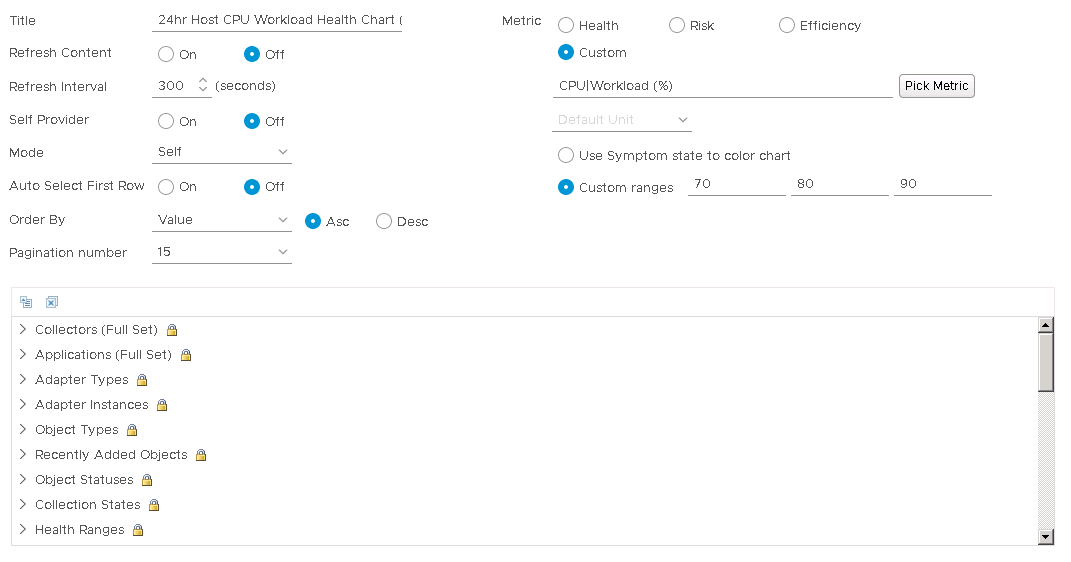Image resolution: width=1071 pixels, height=562 pixels.
Task: Click lock icon next to Adapter Types
Action: (142, 380)
